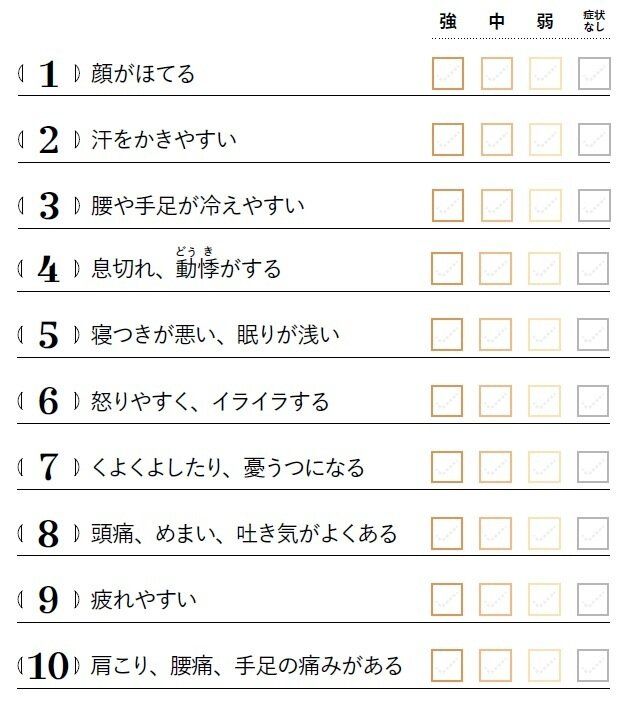Click the 強 column header
The width and height of the screenshot is (634, 716).
[x=448, y=21]
